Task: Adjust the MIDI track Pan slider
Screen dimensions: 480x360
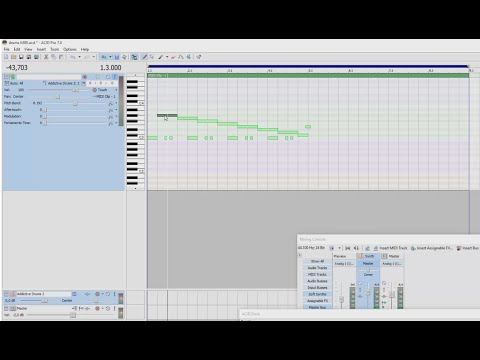Action: [x=58, y=97]
